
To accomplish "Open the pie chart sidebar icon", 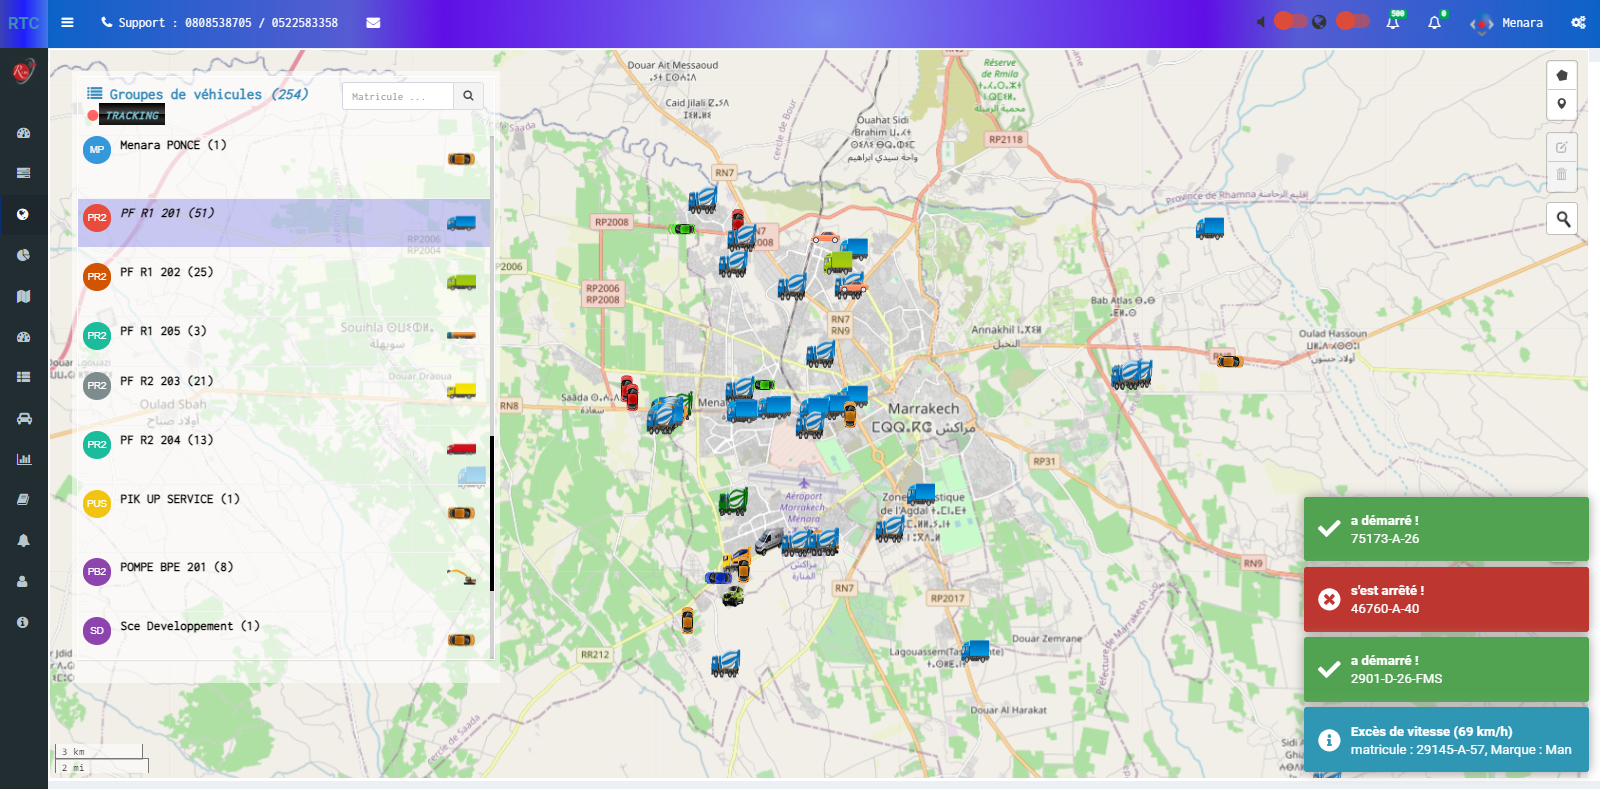I will pos(23,255).
